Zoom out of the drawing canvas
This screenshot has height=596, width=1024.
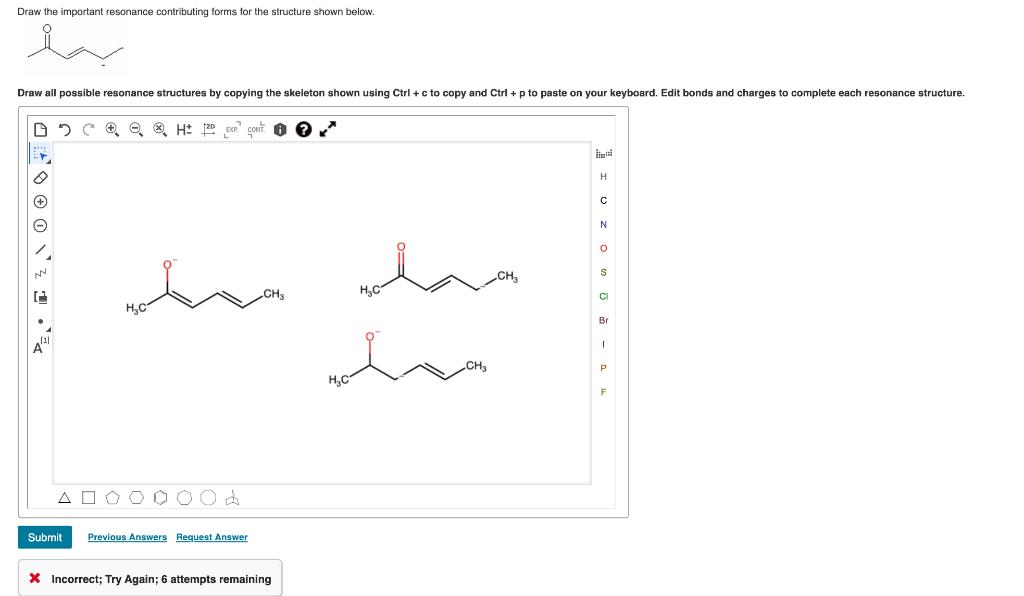tap(136, 129)
